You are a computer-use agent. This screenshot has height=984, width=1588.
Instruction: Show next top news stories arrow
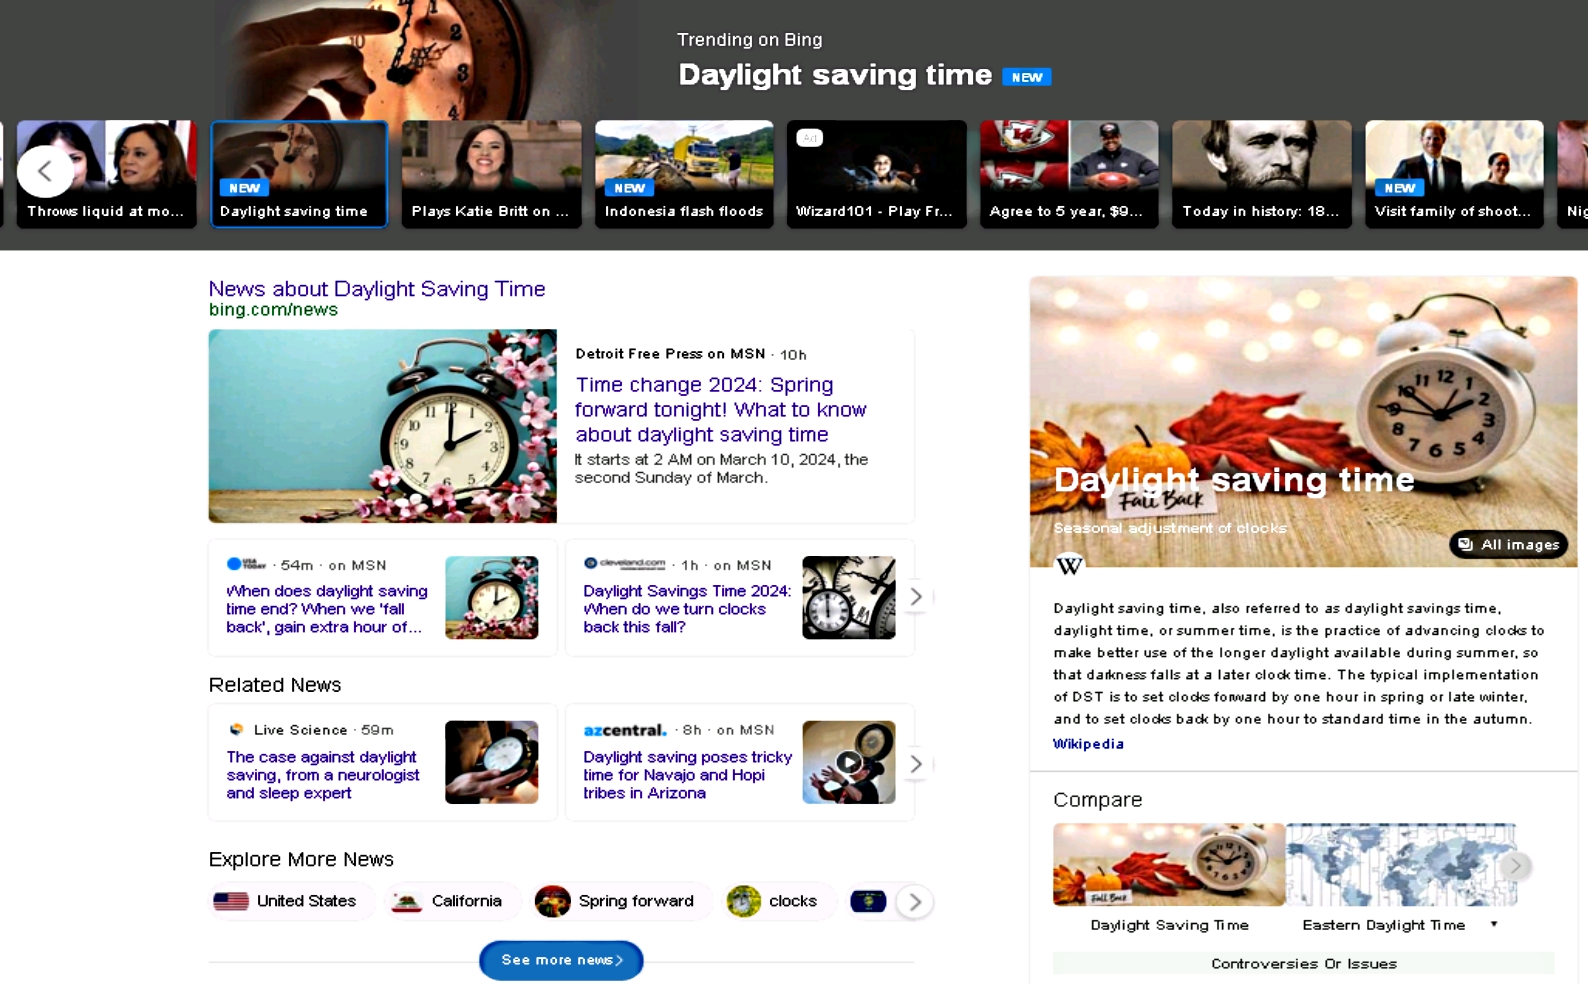[x=915, y=597]
